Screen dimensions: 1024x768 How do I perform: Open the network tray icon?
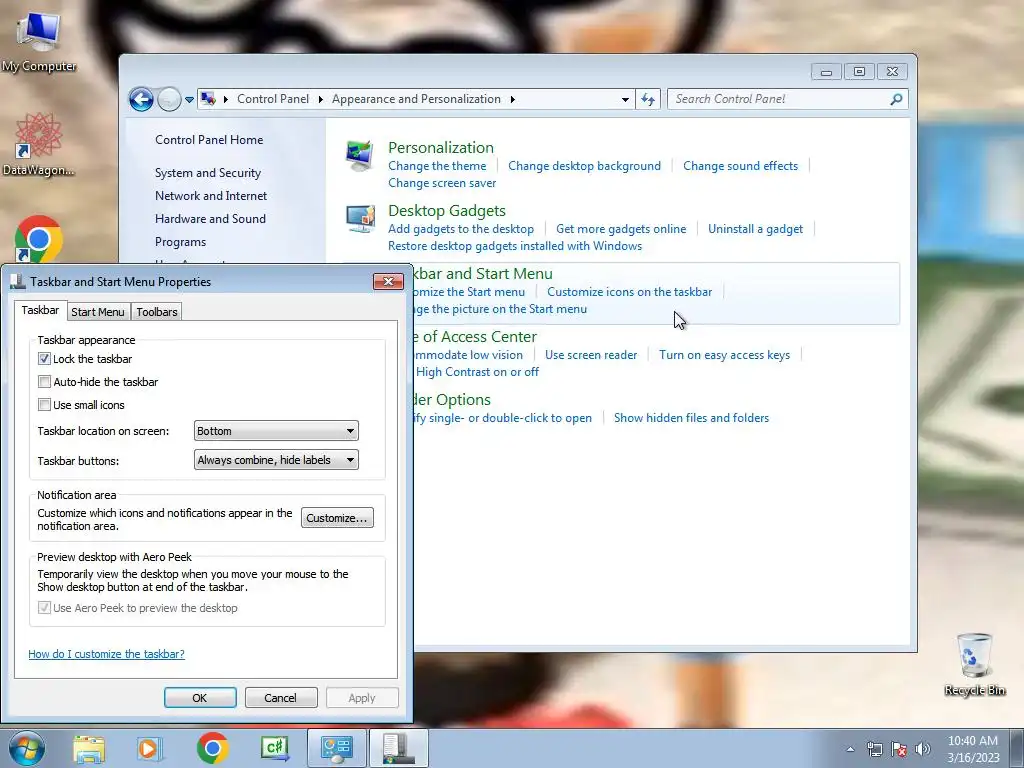click(x=874, y=750)
